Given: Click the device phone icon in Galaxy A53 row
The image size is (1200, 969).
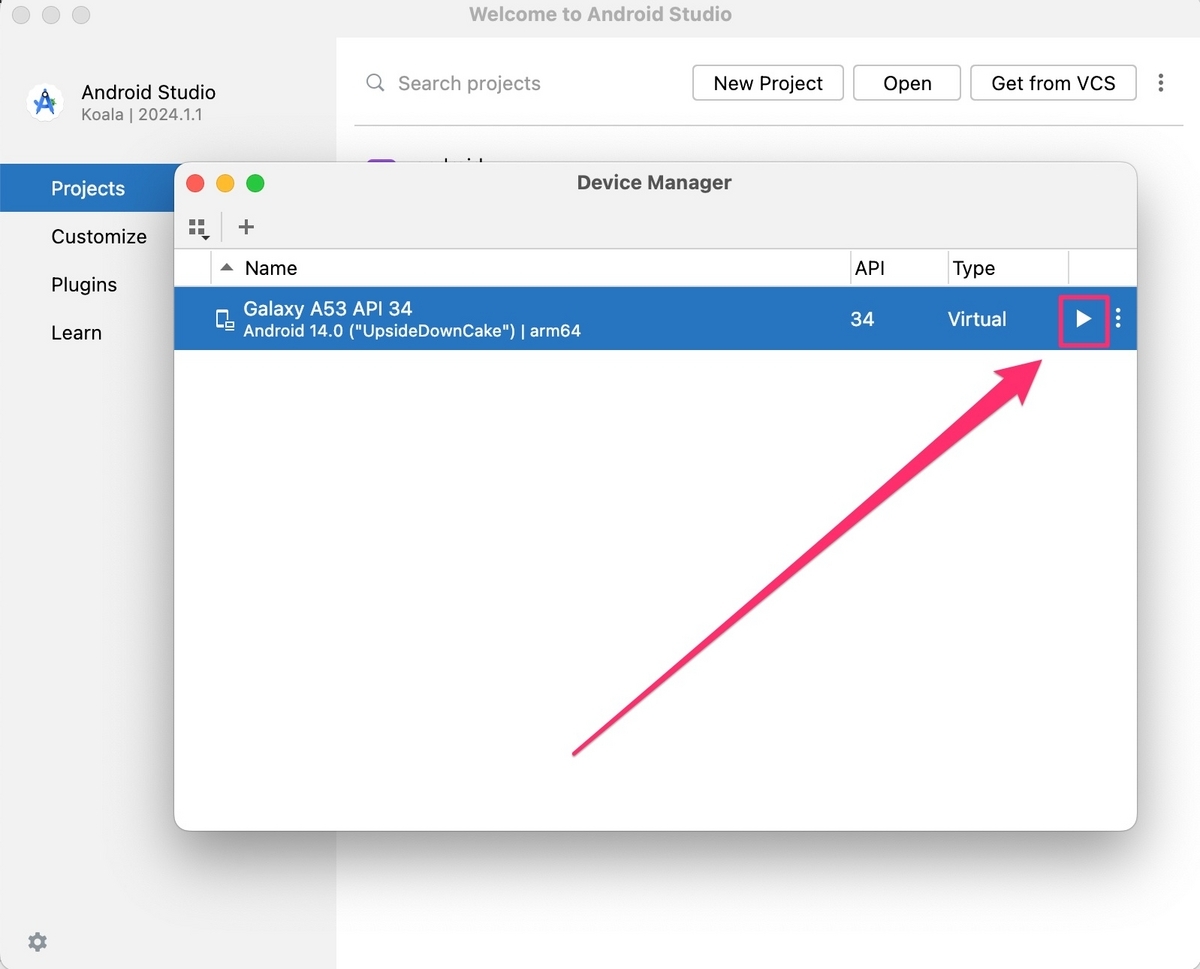Looking at the screenshot, I should click(225, 319).
